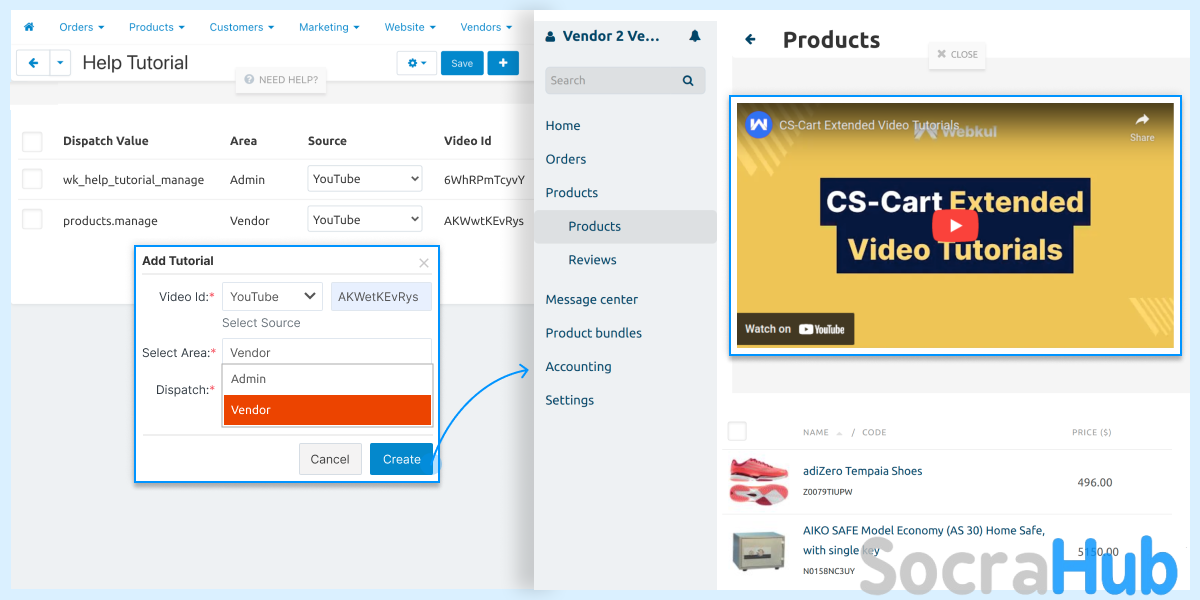The height and width of the screenshot is (600, 1200).
Task: Choose Vendor in area list
Action: pyautogui.click(x=327, y=410)
